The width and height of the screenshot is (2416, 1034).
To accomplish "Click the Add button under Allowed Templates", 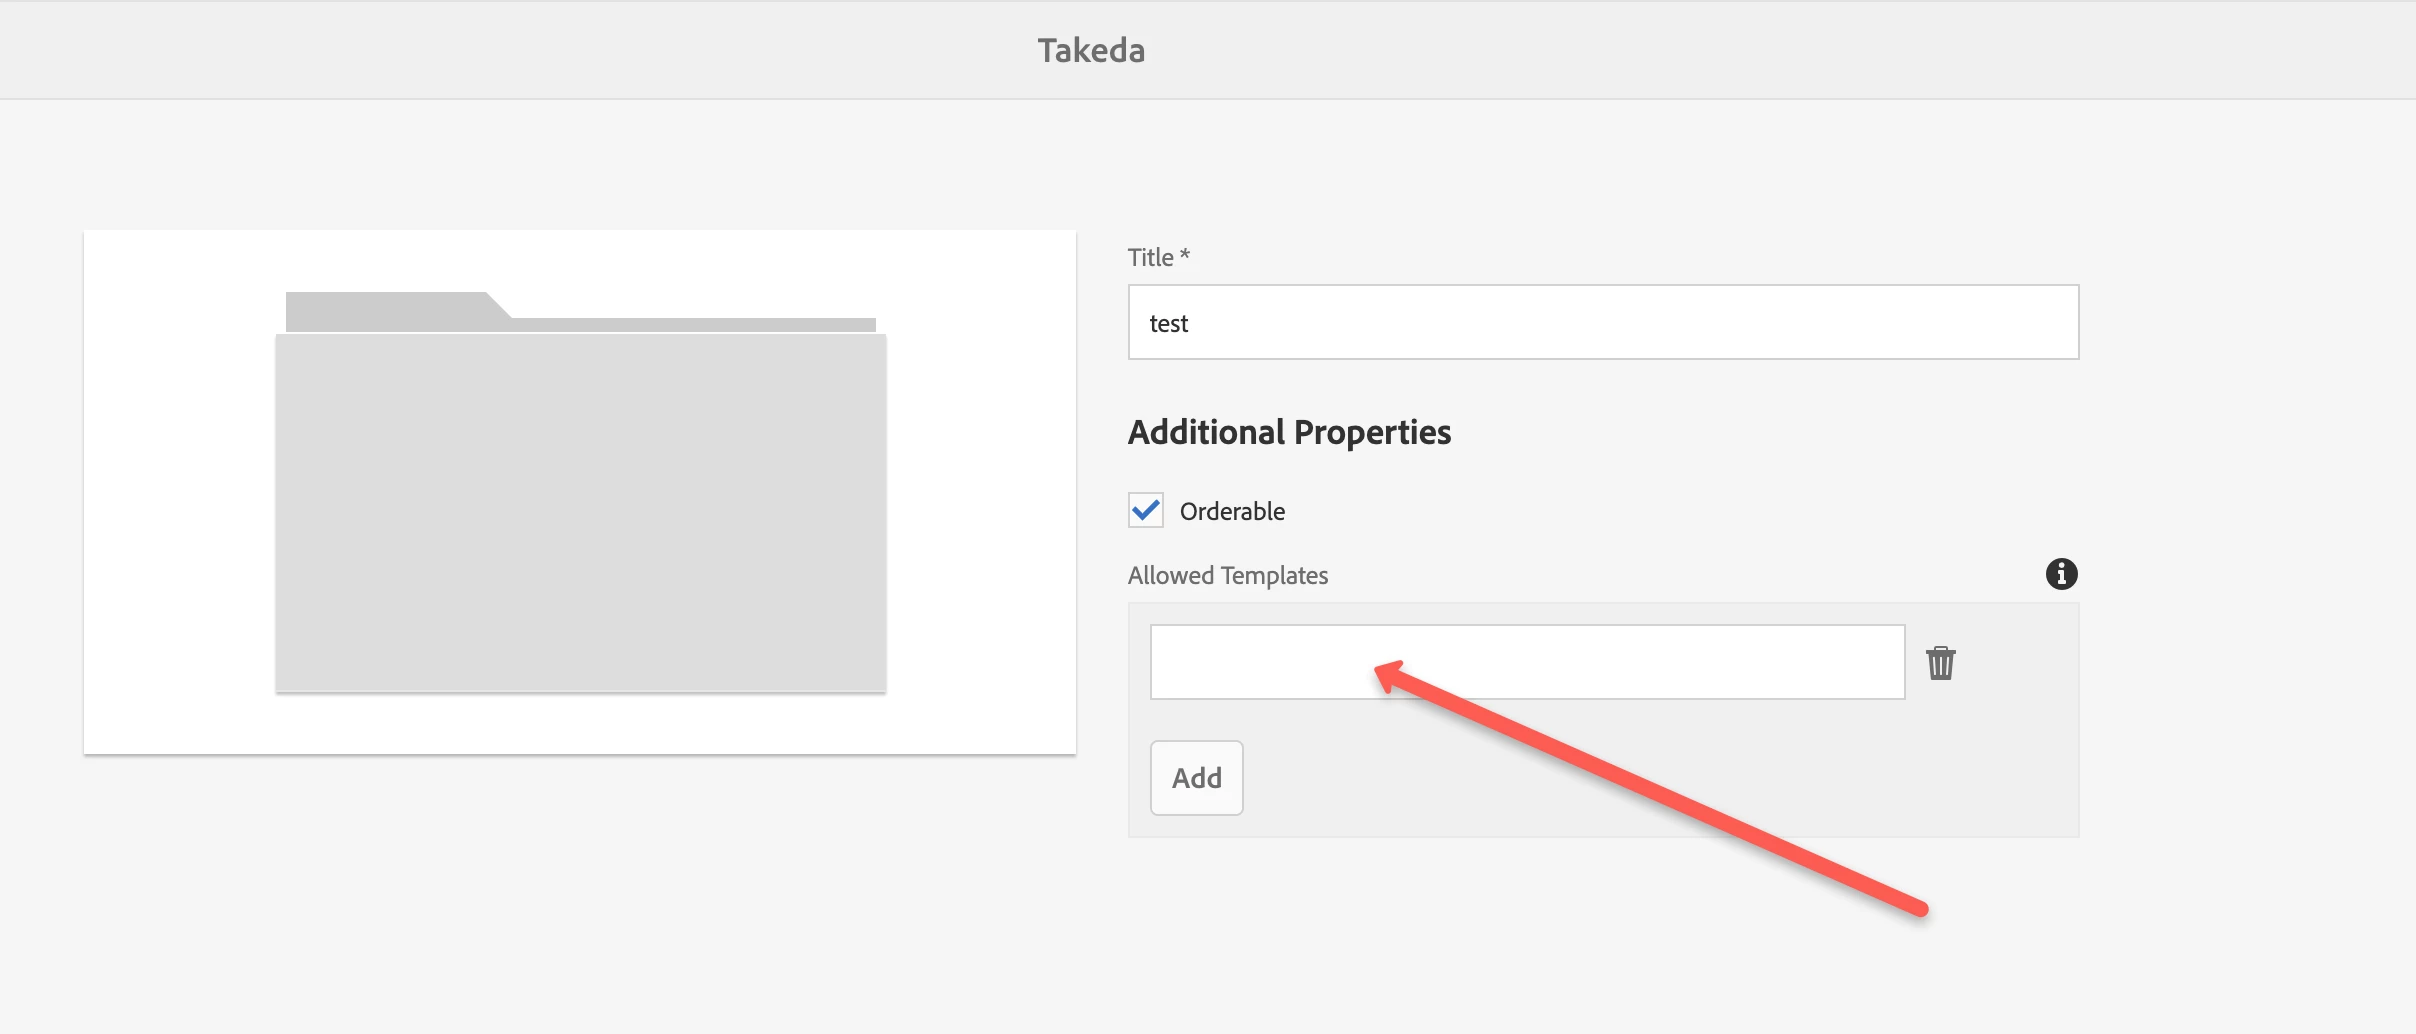I will tap(1196, 778).
